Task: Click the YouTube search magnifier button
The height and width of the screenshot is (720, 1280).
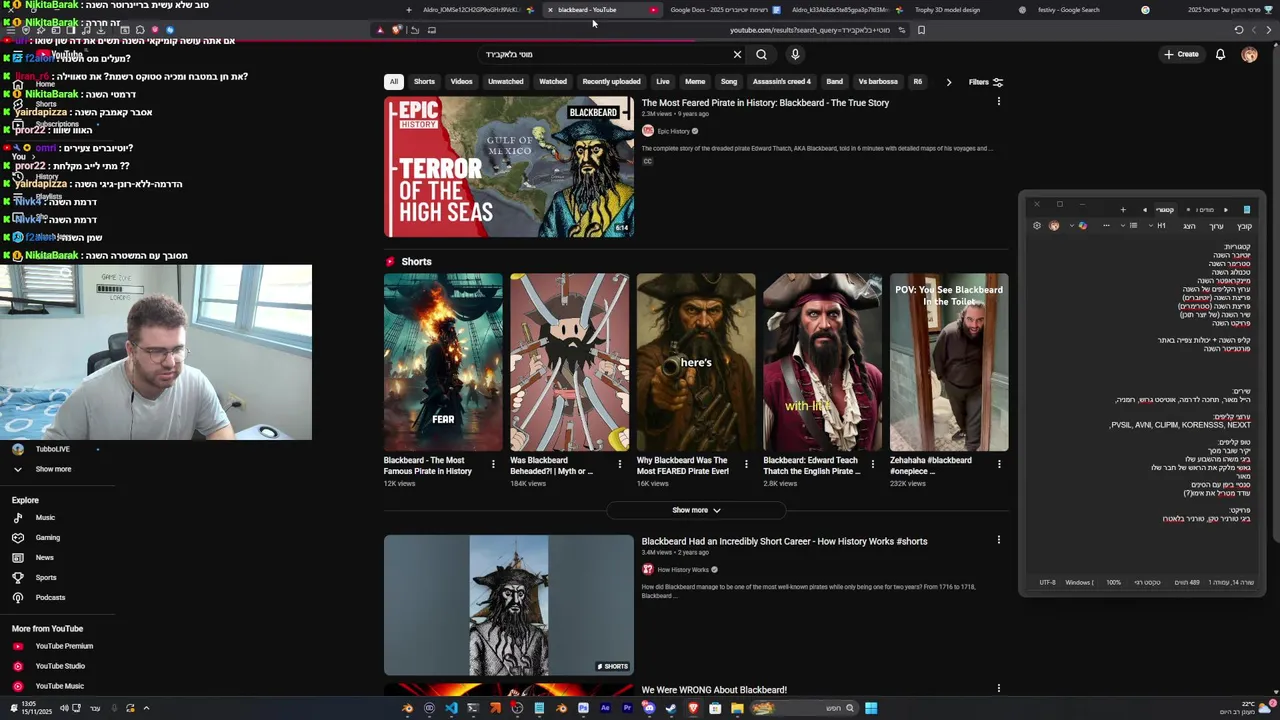Action: click(762, 55)
